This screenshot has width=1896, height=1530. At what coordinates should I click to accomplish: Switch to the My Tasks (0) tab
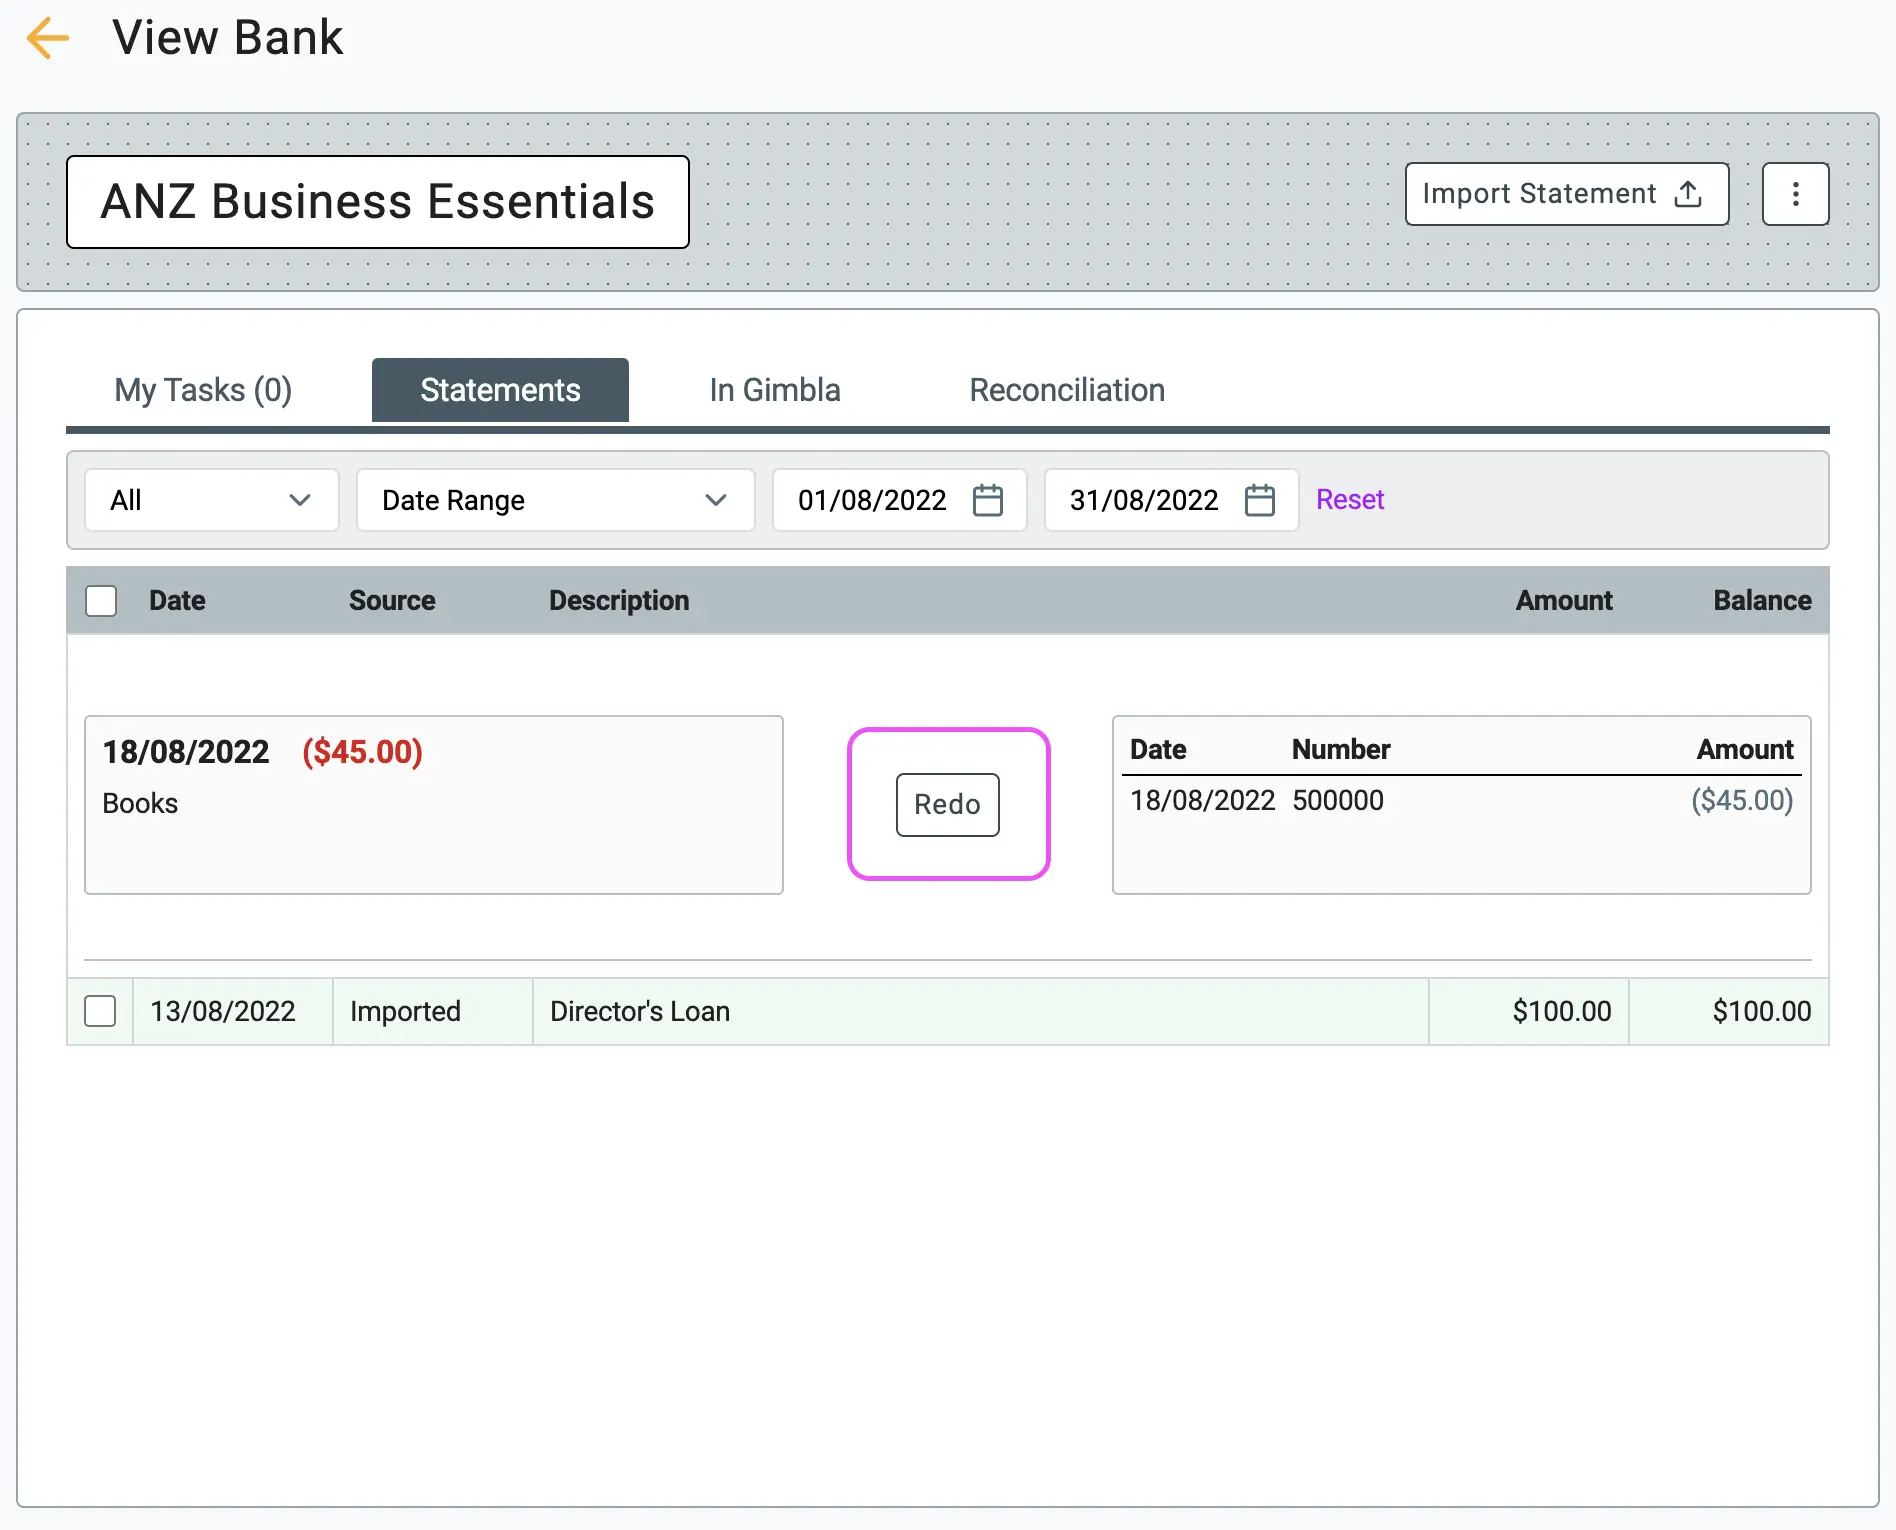click(x=203, y=390)
